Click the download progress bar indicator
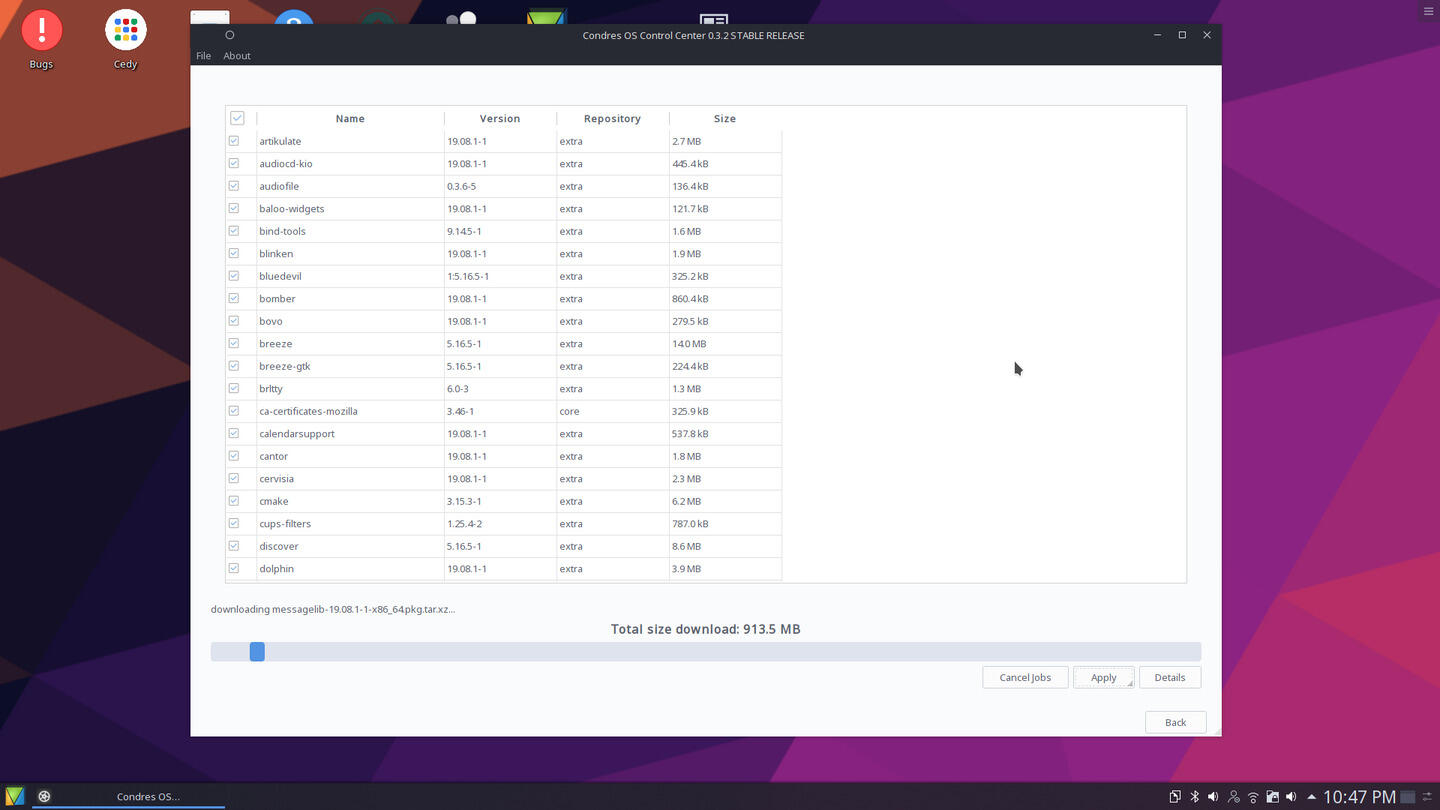This screenshot has height=810, width=1440. click(x=257, y=652)
